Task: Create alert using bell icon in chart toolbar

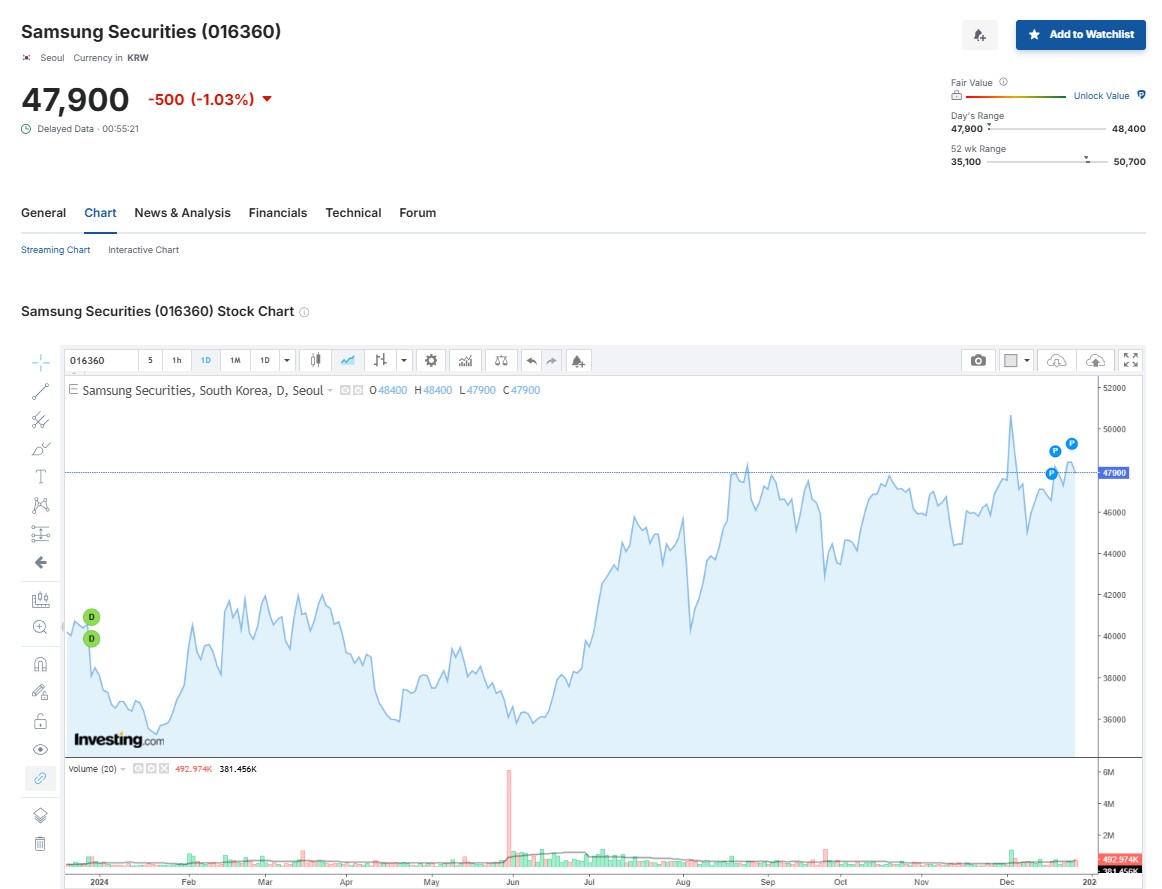Action: coord(578,361)
